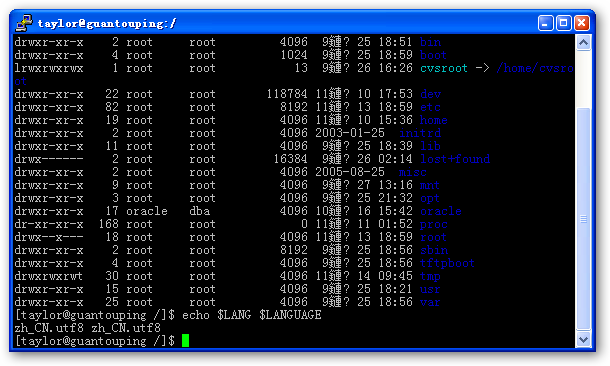The height and width of the screenshot is (366, 610).
Task: Close the terminal window
Action: [582, 23]
